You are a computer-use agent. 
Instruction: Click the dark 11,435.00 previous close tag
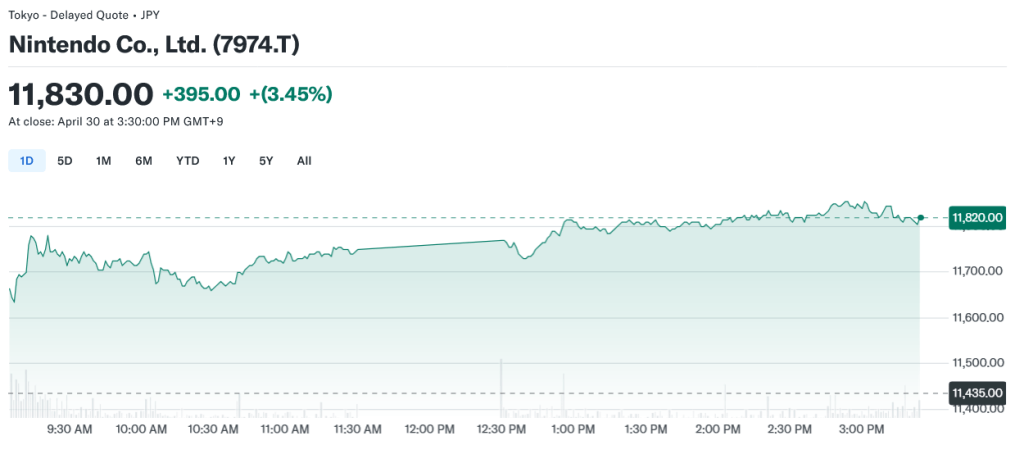coord(977,393)
